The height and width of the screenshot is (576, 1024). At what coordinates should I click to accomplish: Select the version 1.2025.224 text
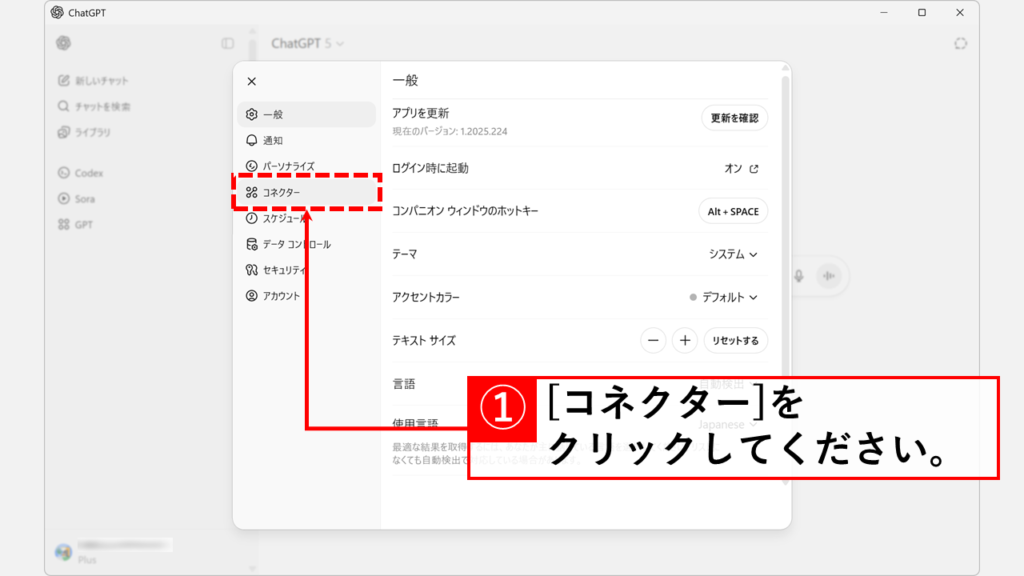pos(450,131)
